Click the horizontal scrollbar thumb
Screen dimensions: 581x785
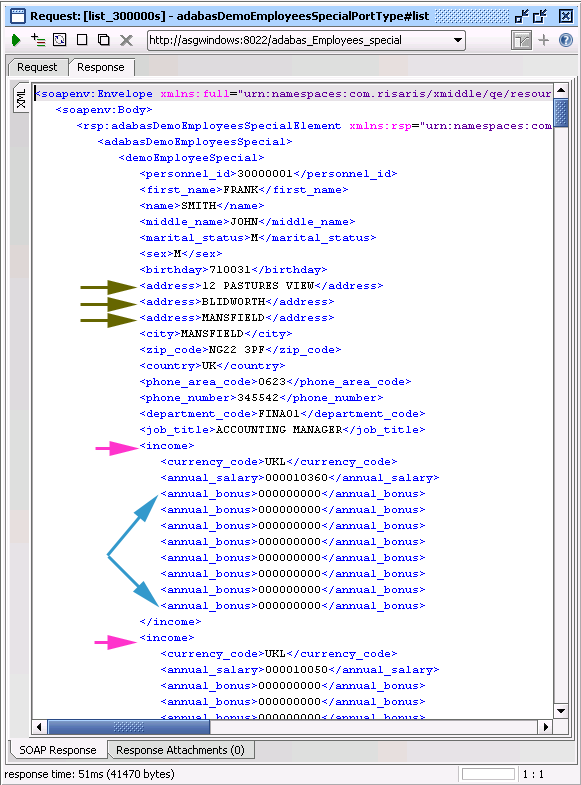coord(129,726)
